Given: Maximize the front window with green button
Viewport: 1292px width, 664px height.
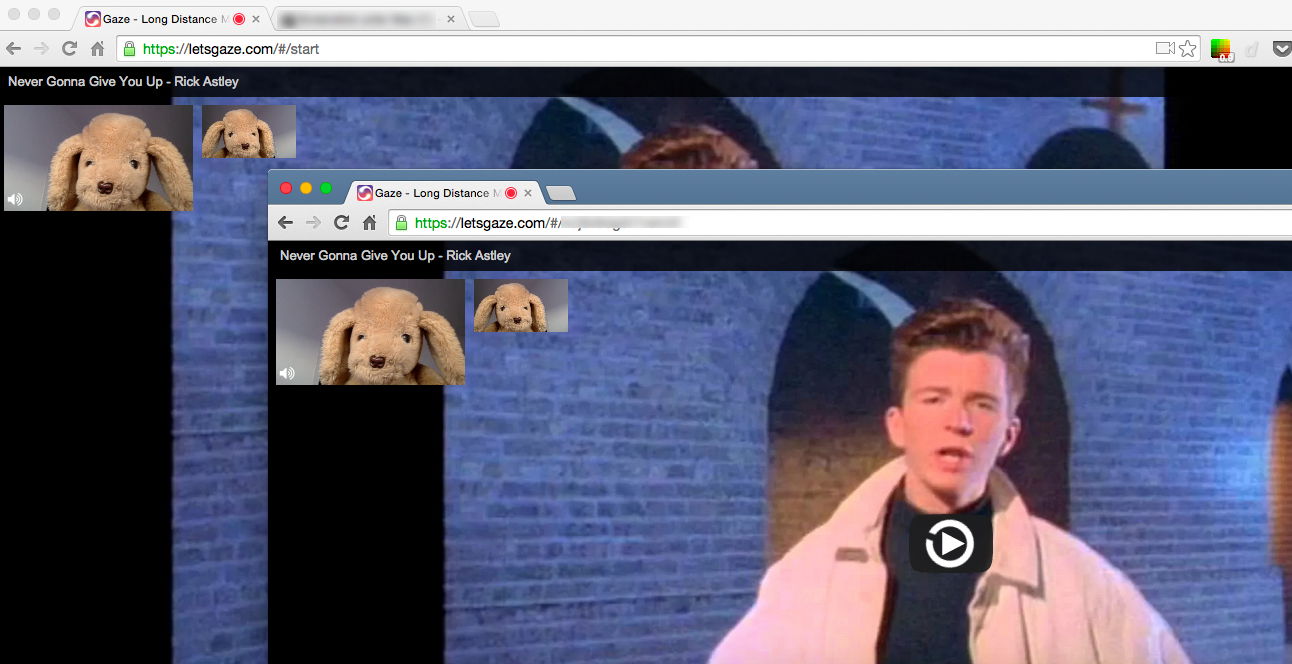Looking at the screenshot, I should [326, 188].
